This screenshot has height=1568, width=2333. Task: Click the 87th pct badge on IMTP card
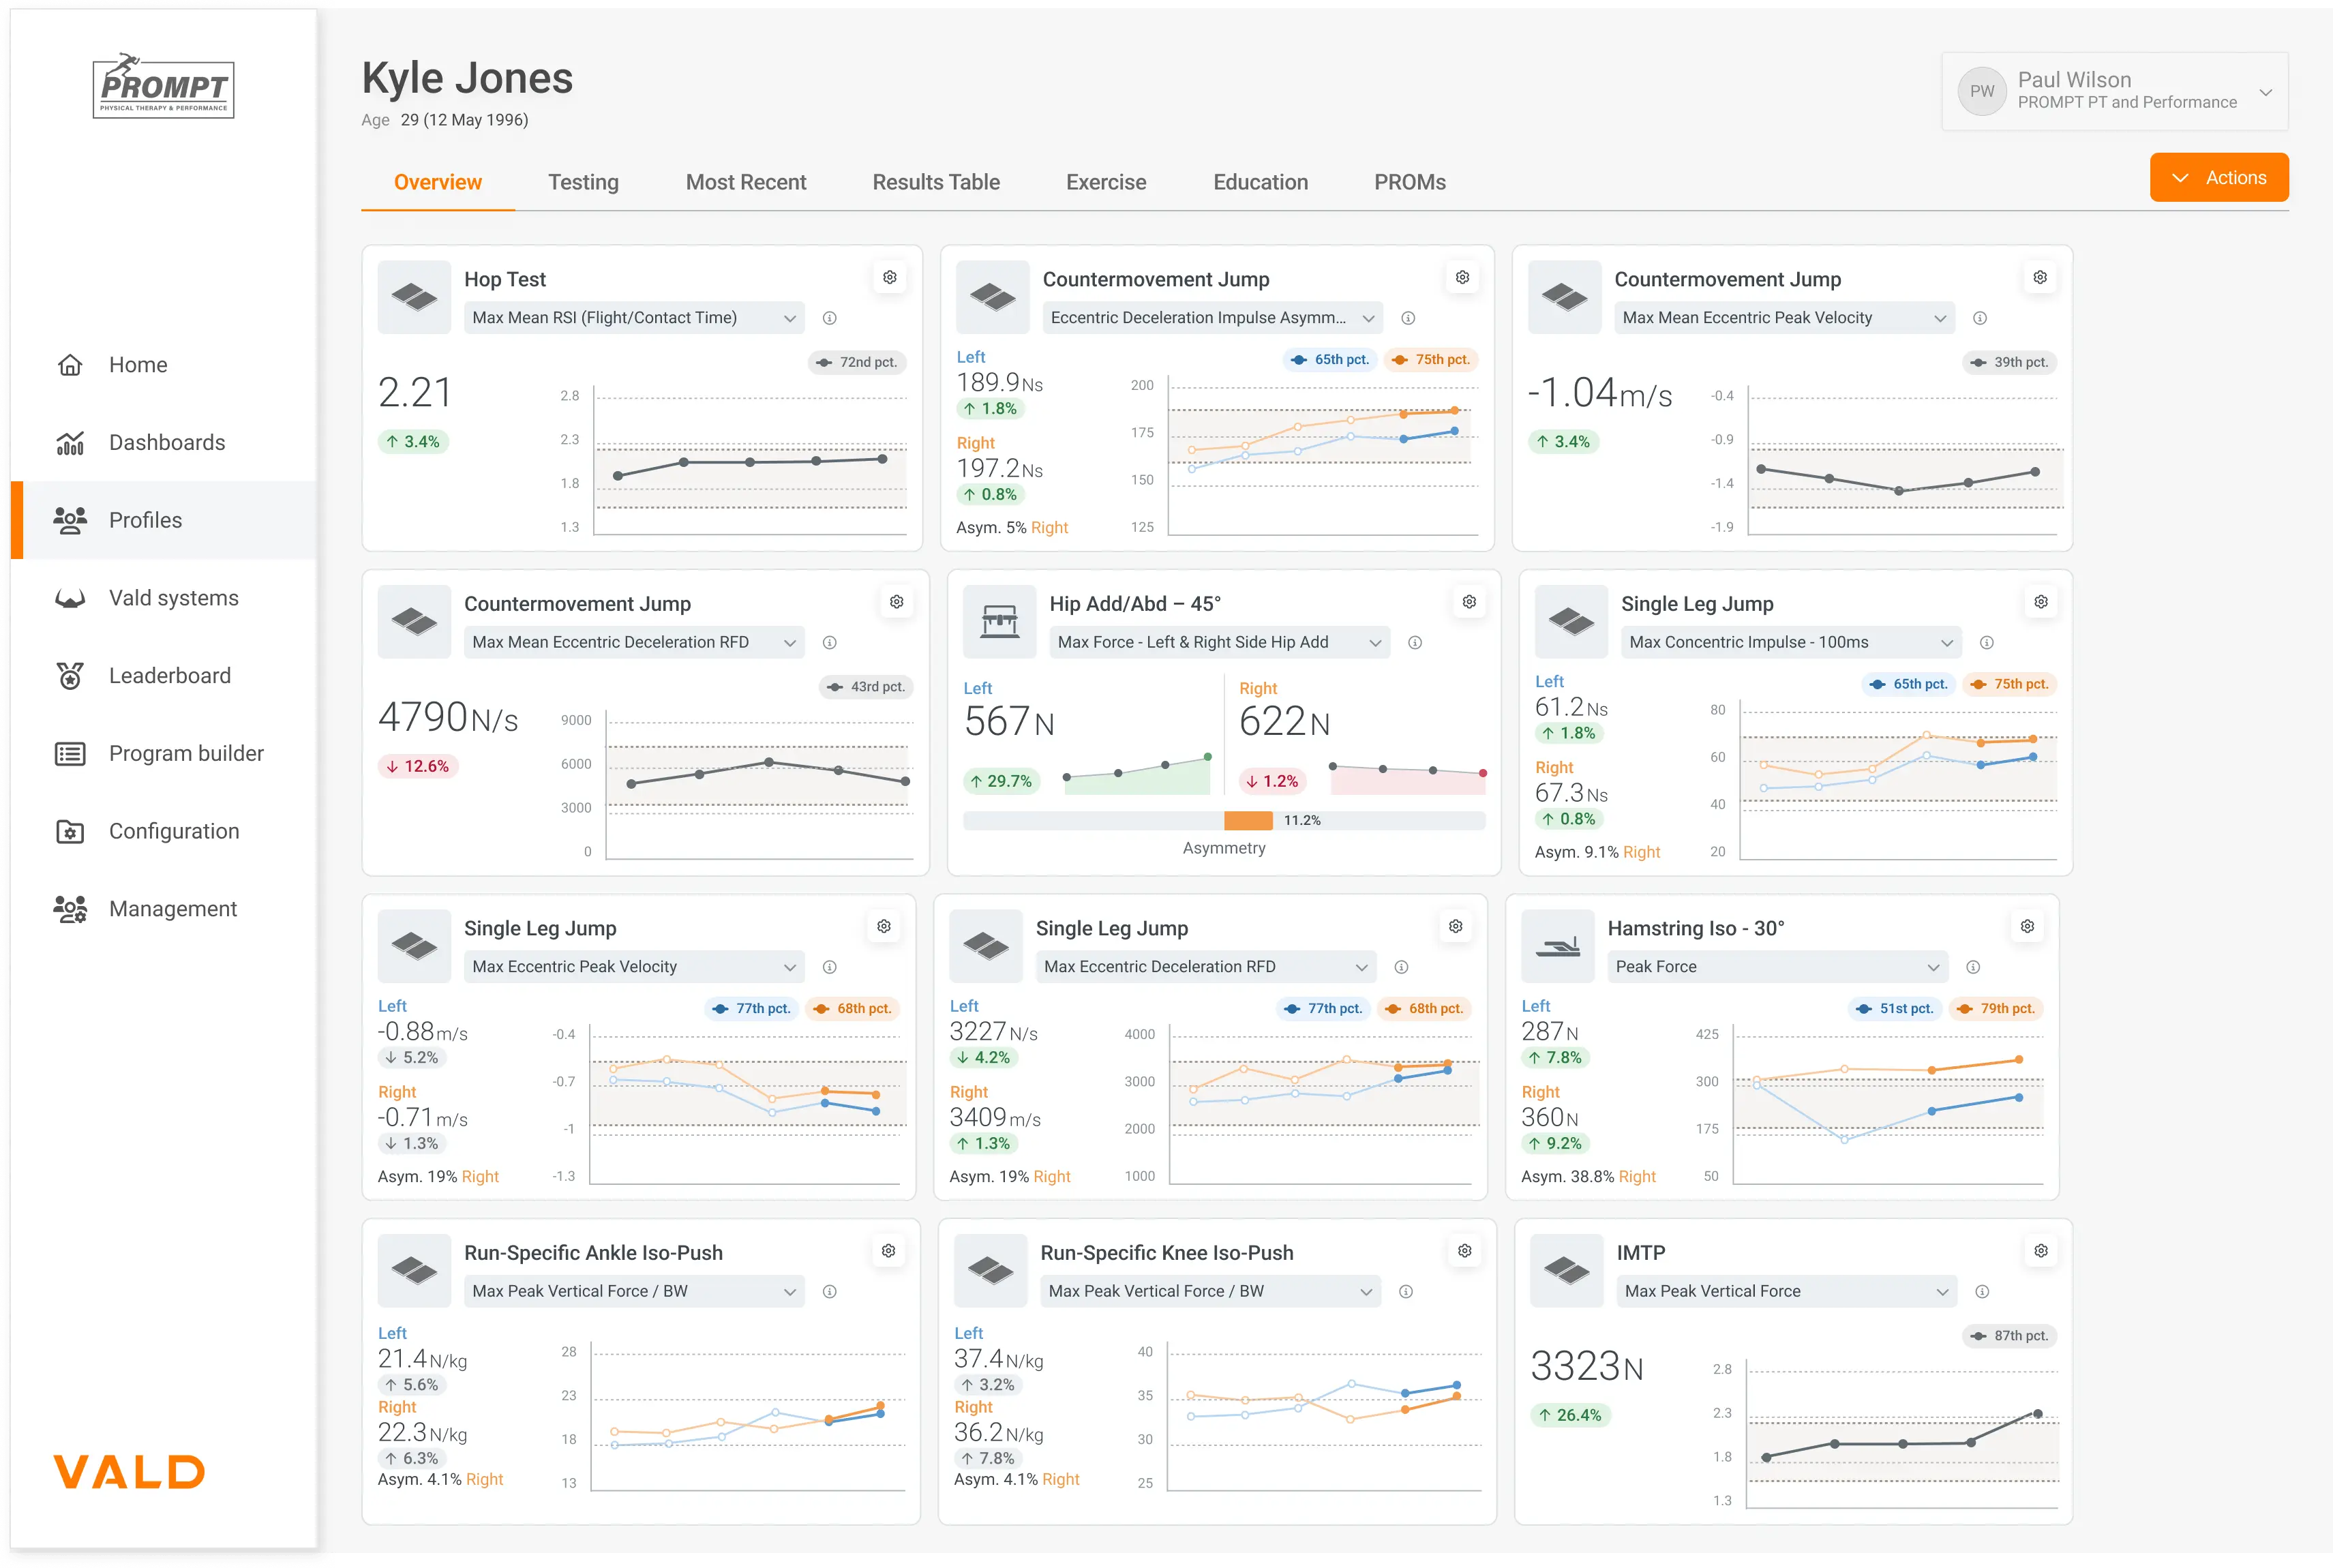tap(2009, 1336)
